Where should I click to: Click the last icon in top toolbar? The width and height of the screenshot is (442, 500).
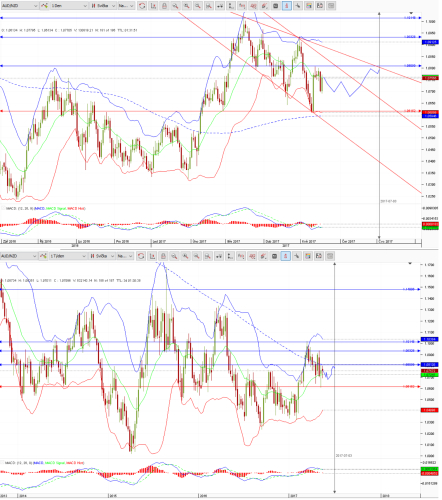pyautogui.click(x=331, y=6)
